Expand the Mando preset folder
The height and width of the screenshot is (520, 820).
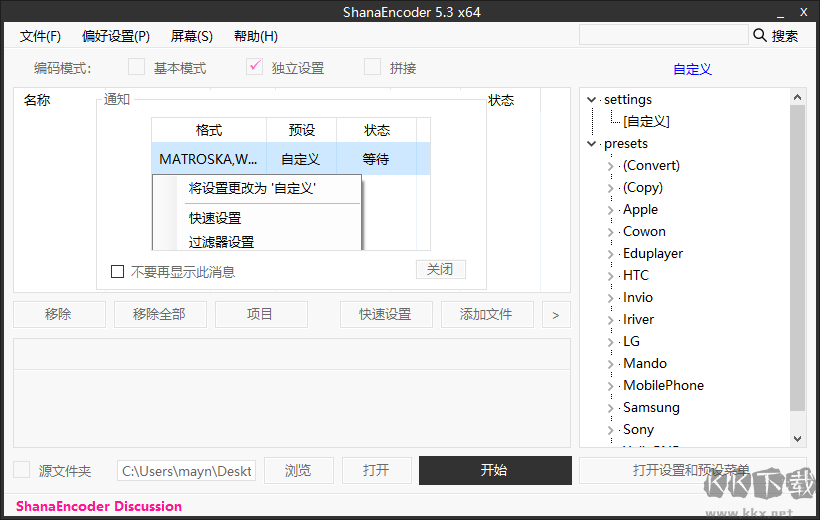(610, 364)
